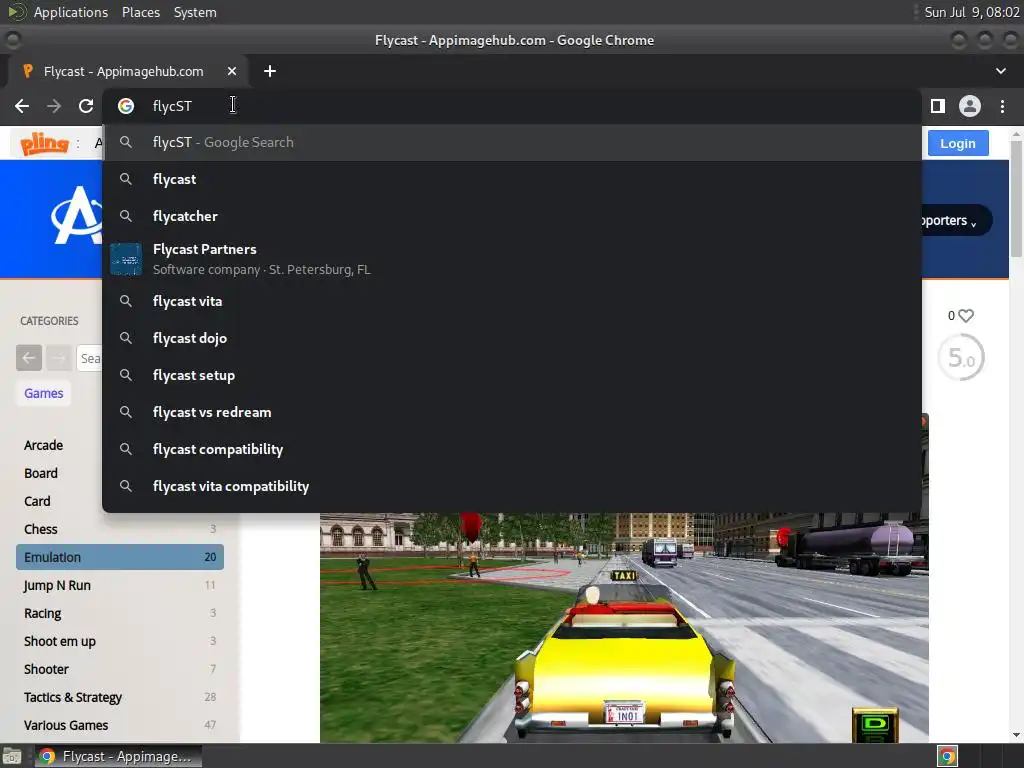The width and height of the screenshot is (1024, 768).
Task: Click the Google icon in address bar
Action: click(126, 106)
